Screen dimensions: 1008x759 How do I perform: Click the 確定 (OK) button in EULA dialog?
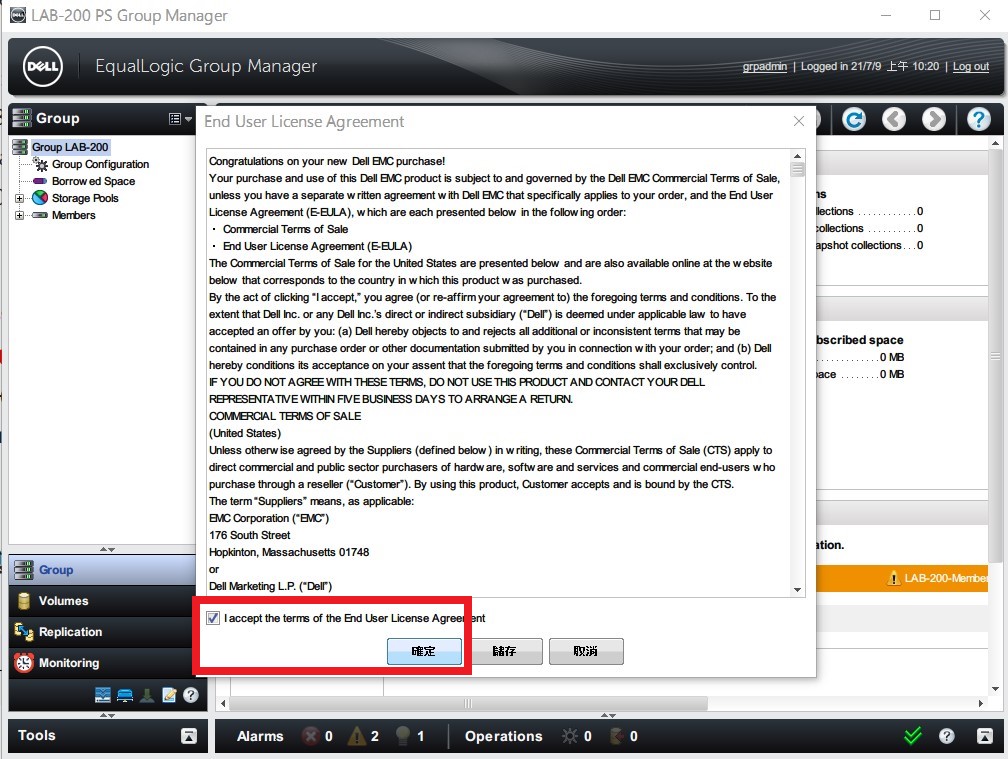coord(424,651)
